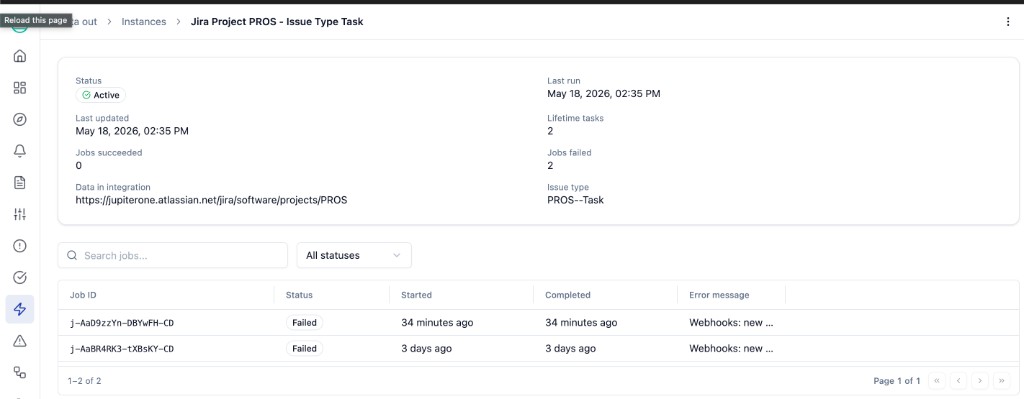Go to the first page of jobs
The width and height of the screenshot is (1024, 399).
[x=936, y=380]
